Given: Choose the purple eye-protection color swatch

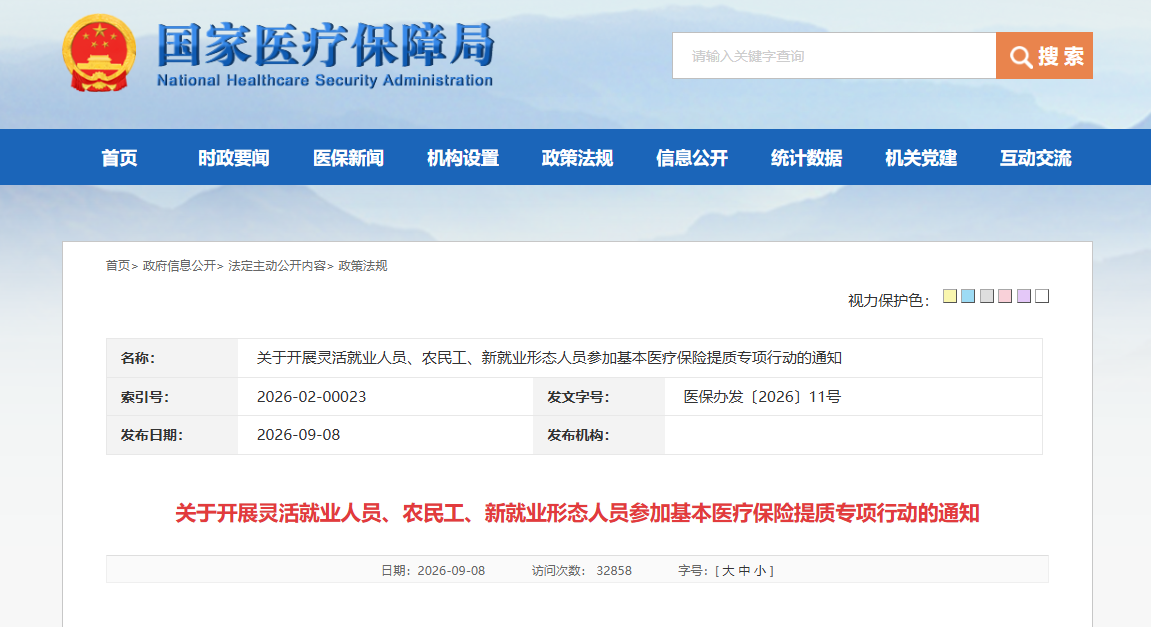Looking at the screenshot, I should click(x=1023, y=296).
